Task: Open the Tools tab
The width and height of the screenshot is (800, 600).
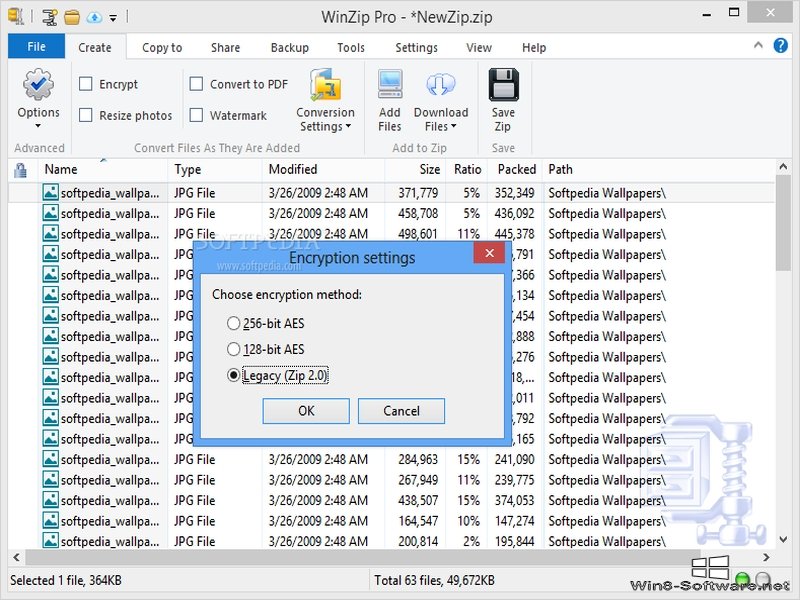Action: (x=351, y=47)
